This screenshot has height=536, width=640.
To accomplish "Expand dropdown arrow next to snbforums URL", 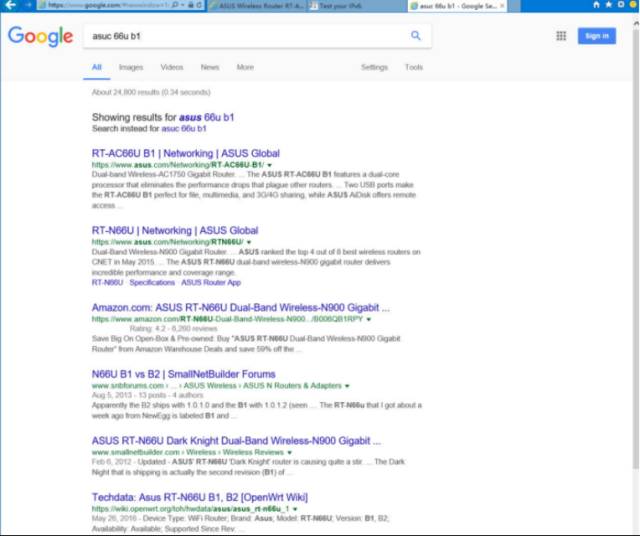I will [x=347, y=386].
